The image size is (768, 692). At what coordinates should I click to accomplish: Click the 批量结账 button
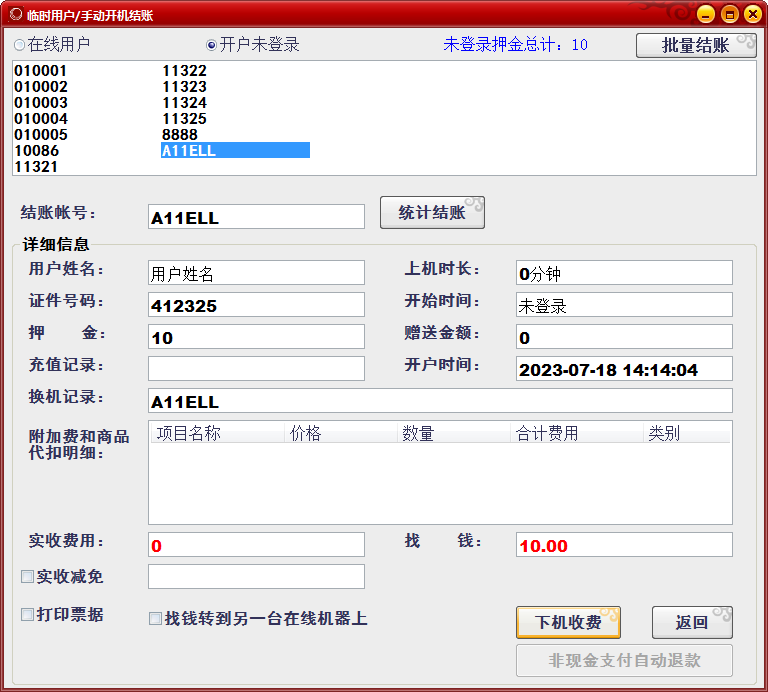(696, 45)
